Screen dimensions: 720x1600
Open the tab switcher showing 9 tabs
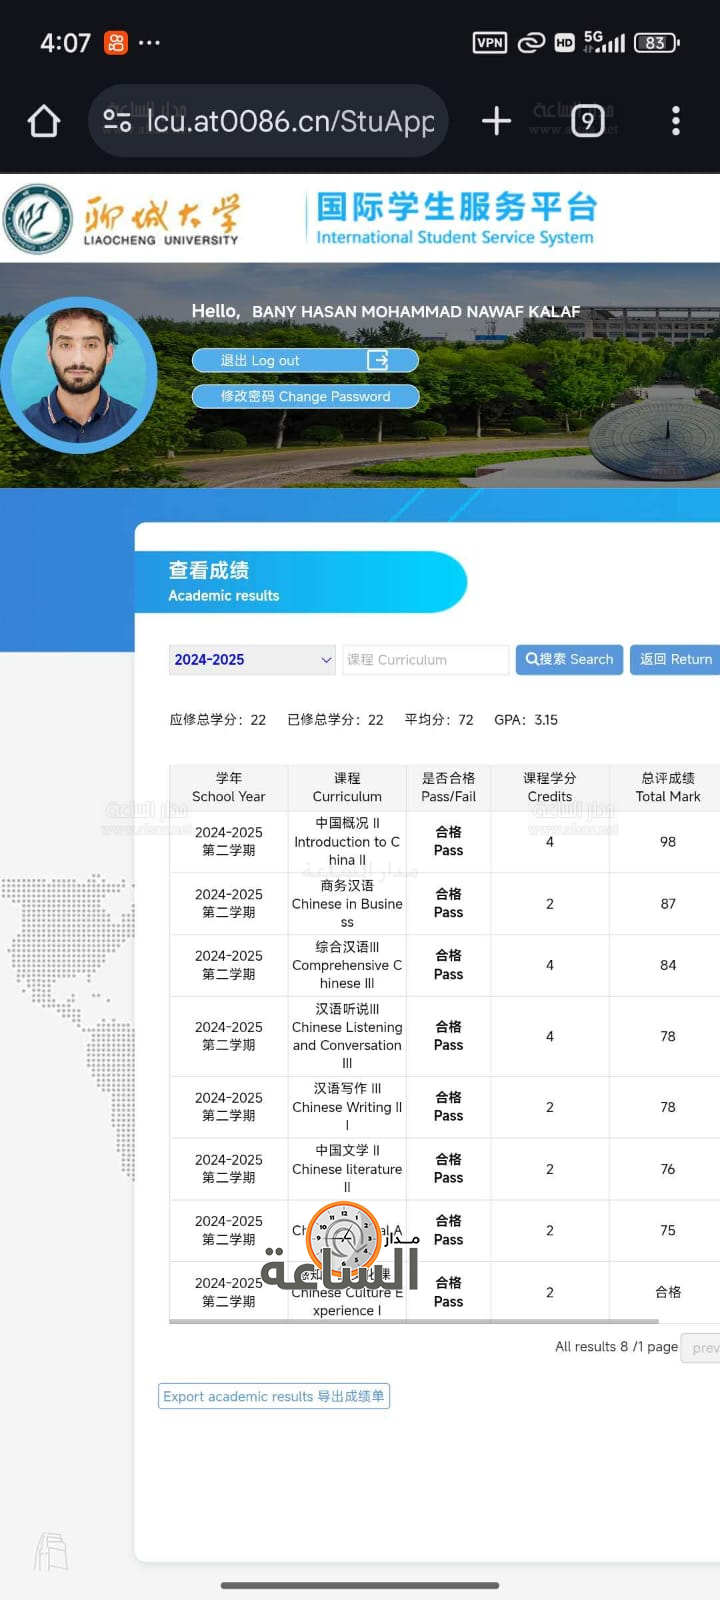coord(587,121)
